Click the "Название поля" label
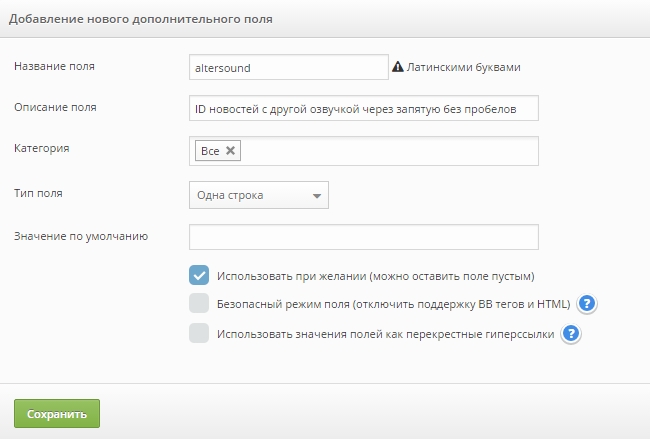Viewport: 650px width, 439px height. [x=54, y=66]
